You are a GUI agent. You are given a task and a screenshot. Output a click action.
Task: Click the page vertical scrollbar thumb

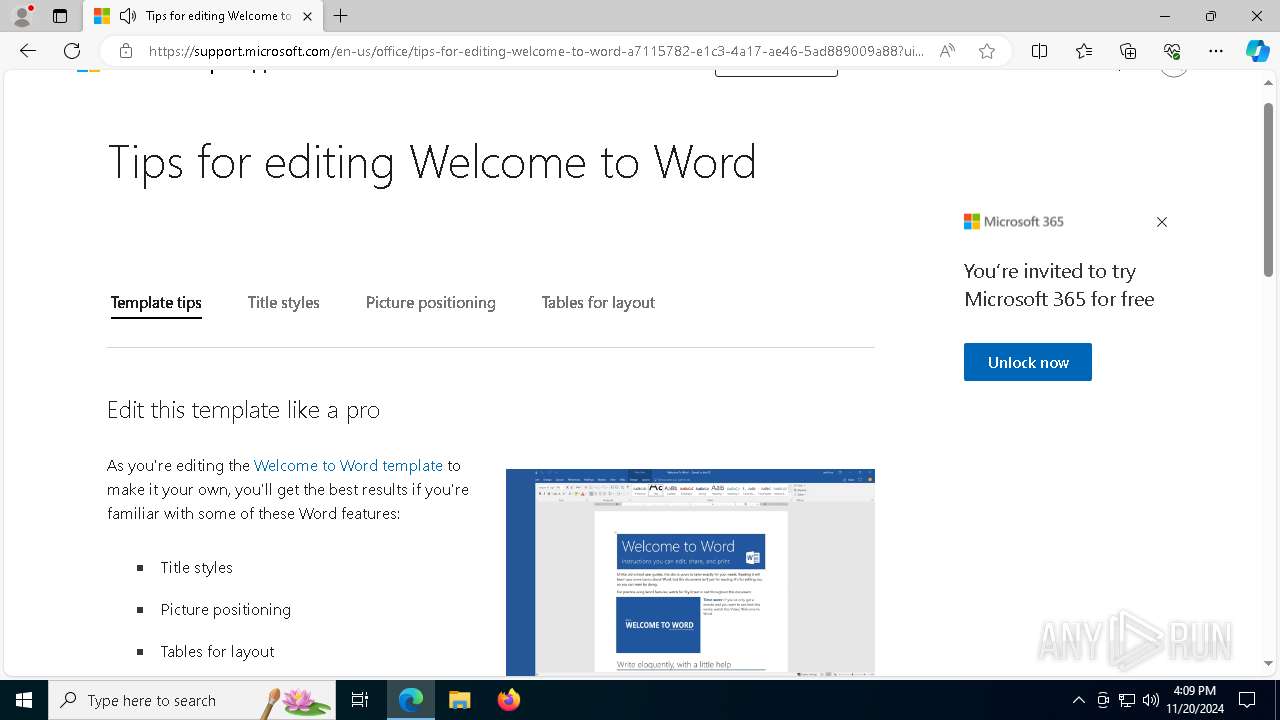[1269, 190]
